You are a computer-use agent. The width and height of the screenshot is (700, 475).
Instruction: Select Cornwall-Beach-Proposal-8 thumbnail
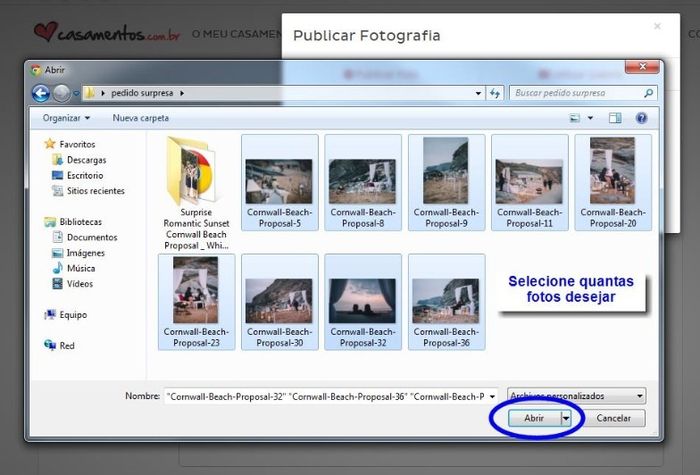click(x=362, y=183)
